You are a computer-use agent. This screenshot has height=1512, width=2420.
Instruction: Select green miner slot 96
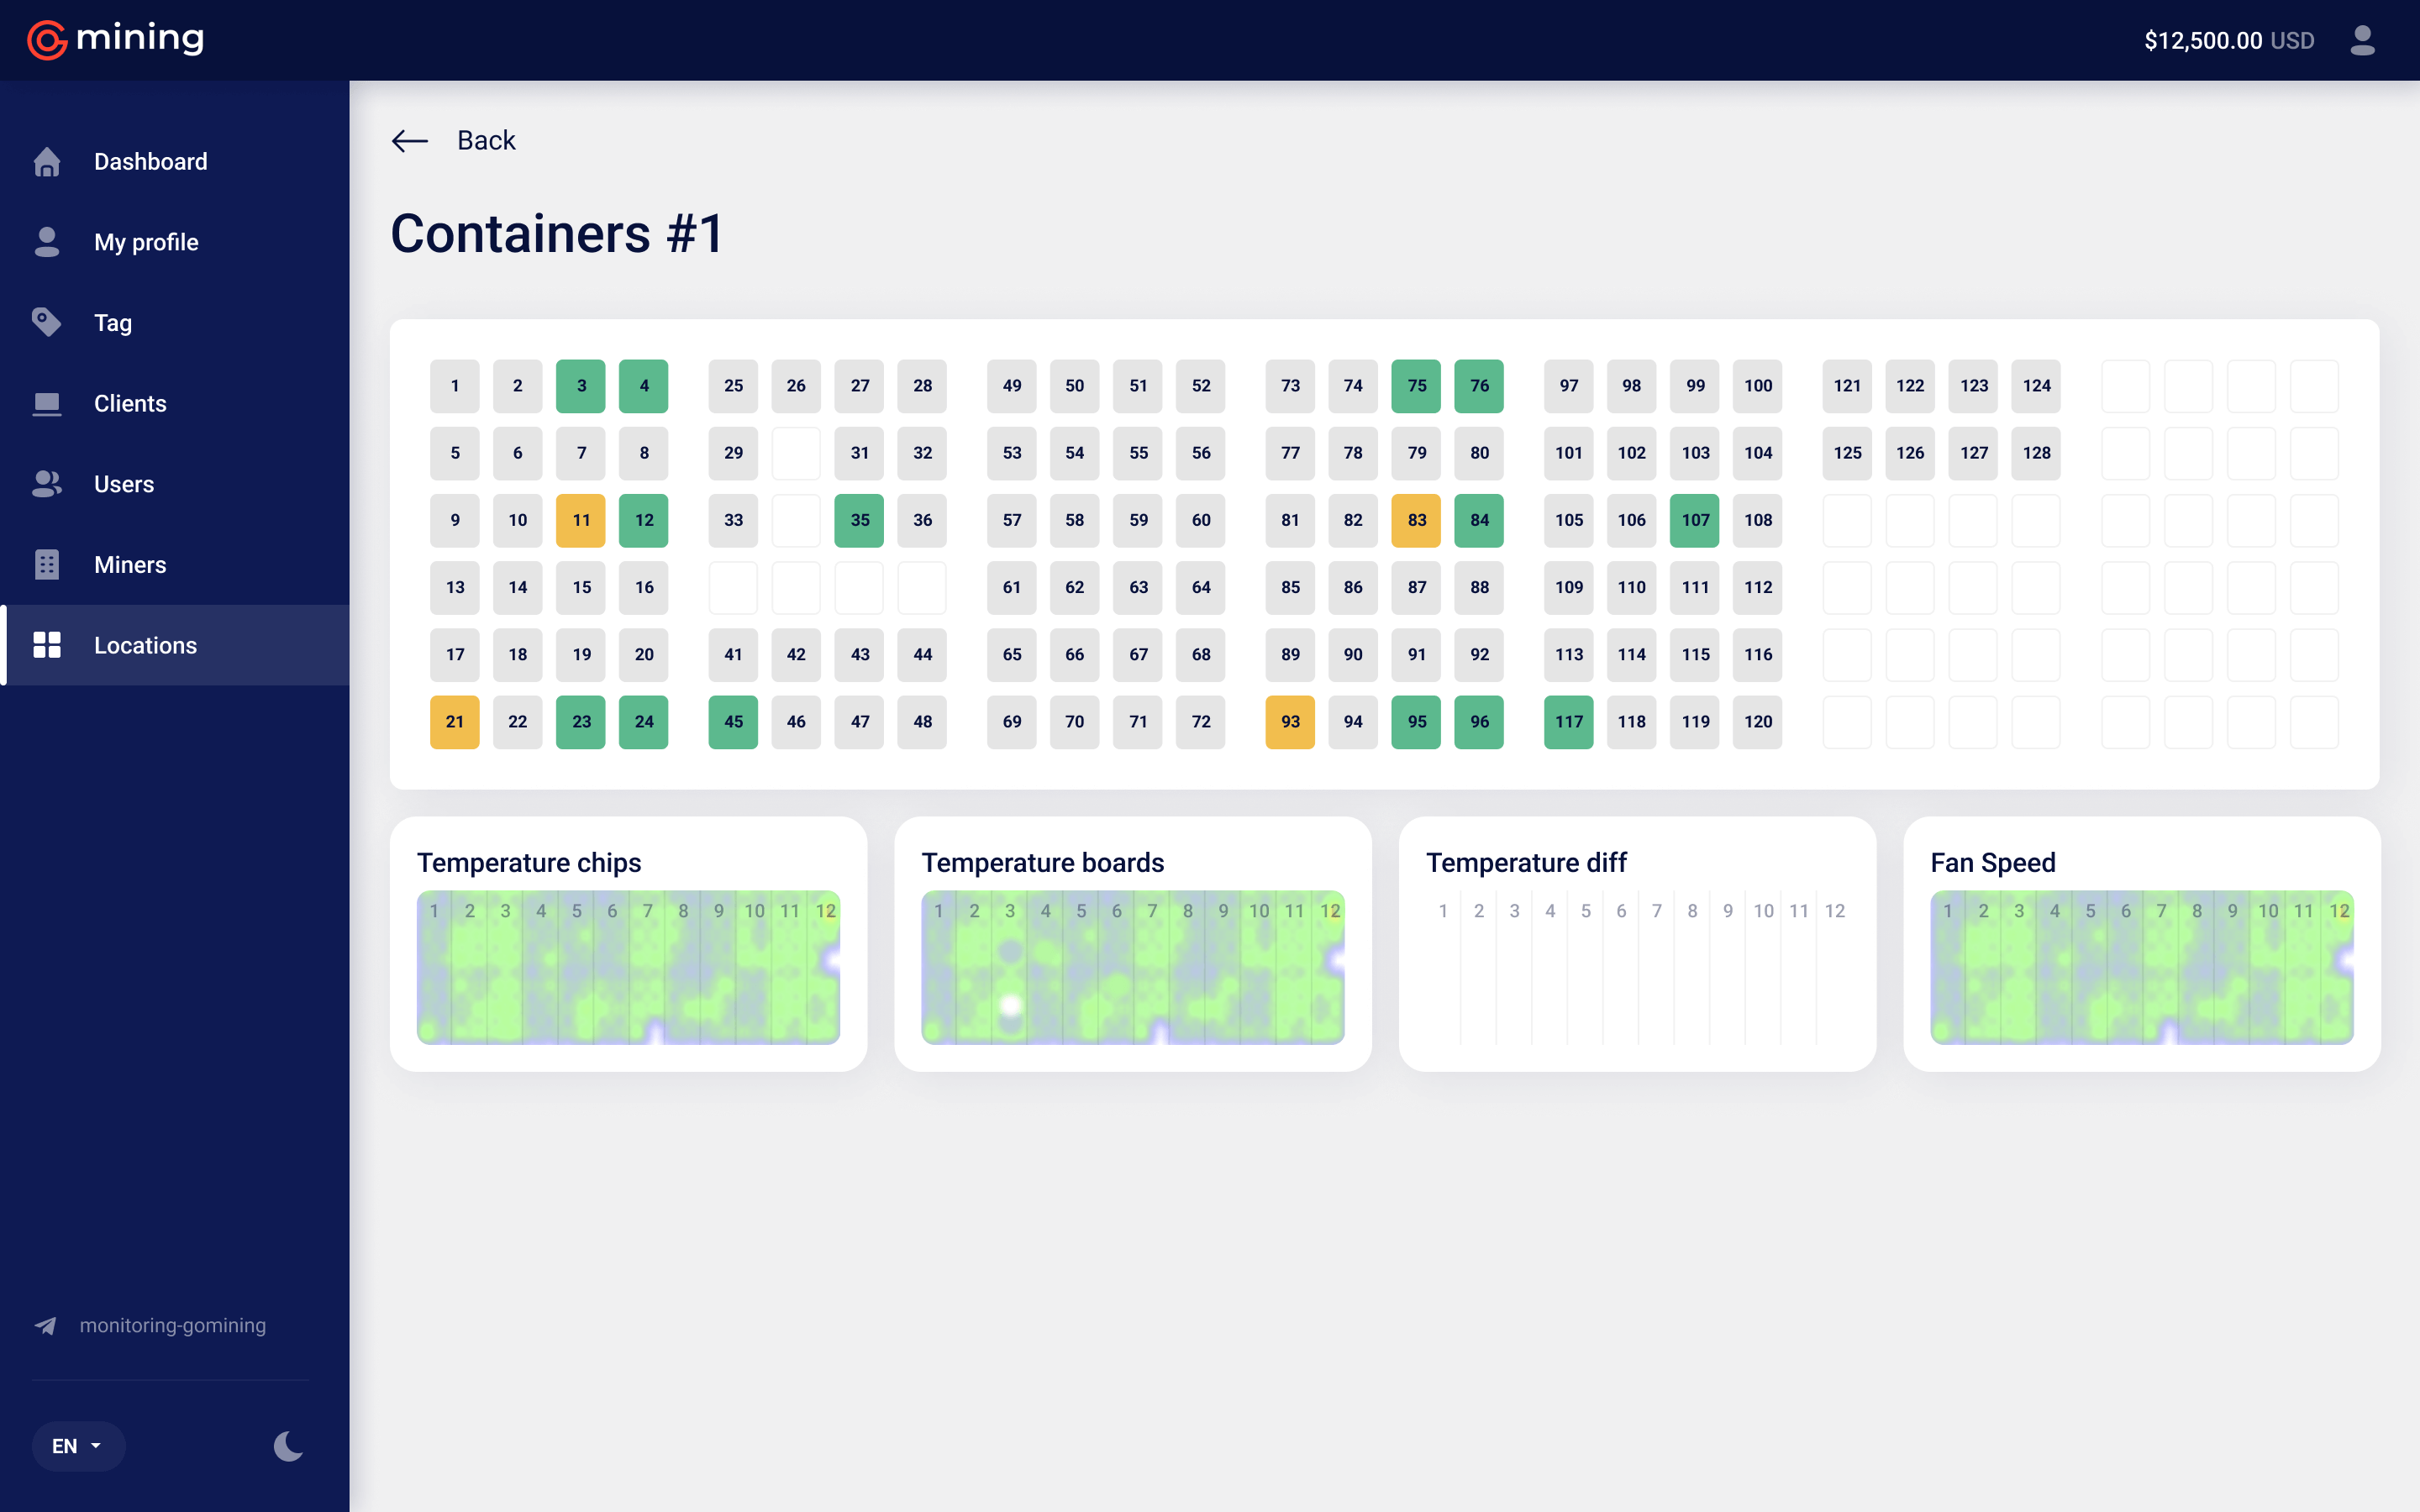[1479, 722]
